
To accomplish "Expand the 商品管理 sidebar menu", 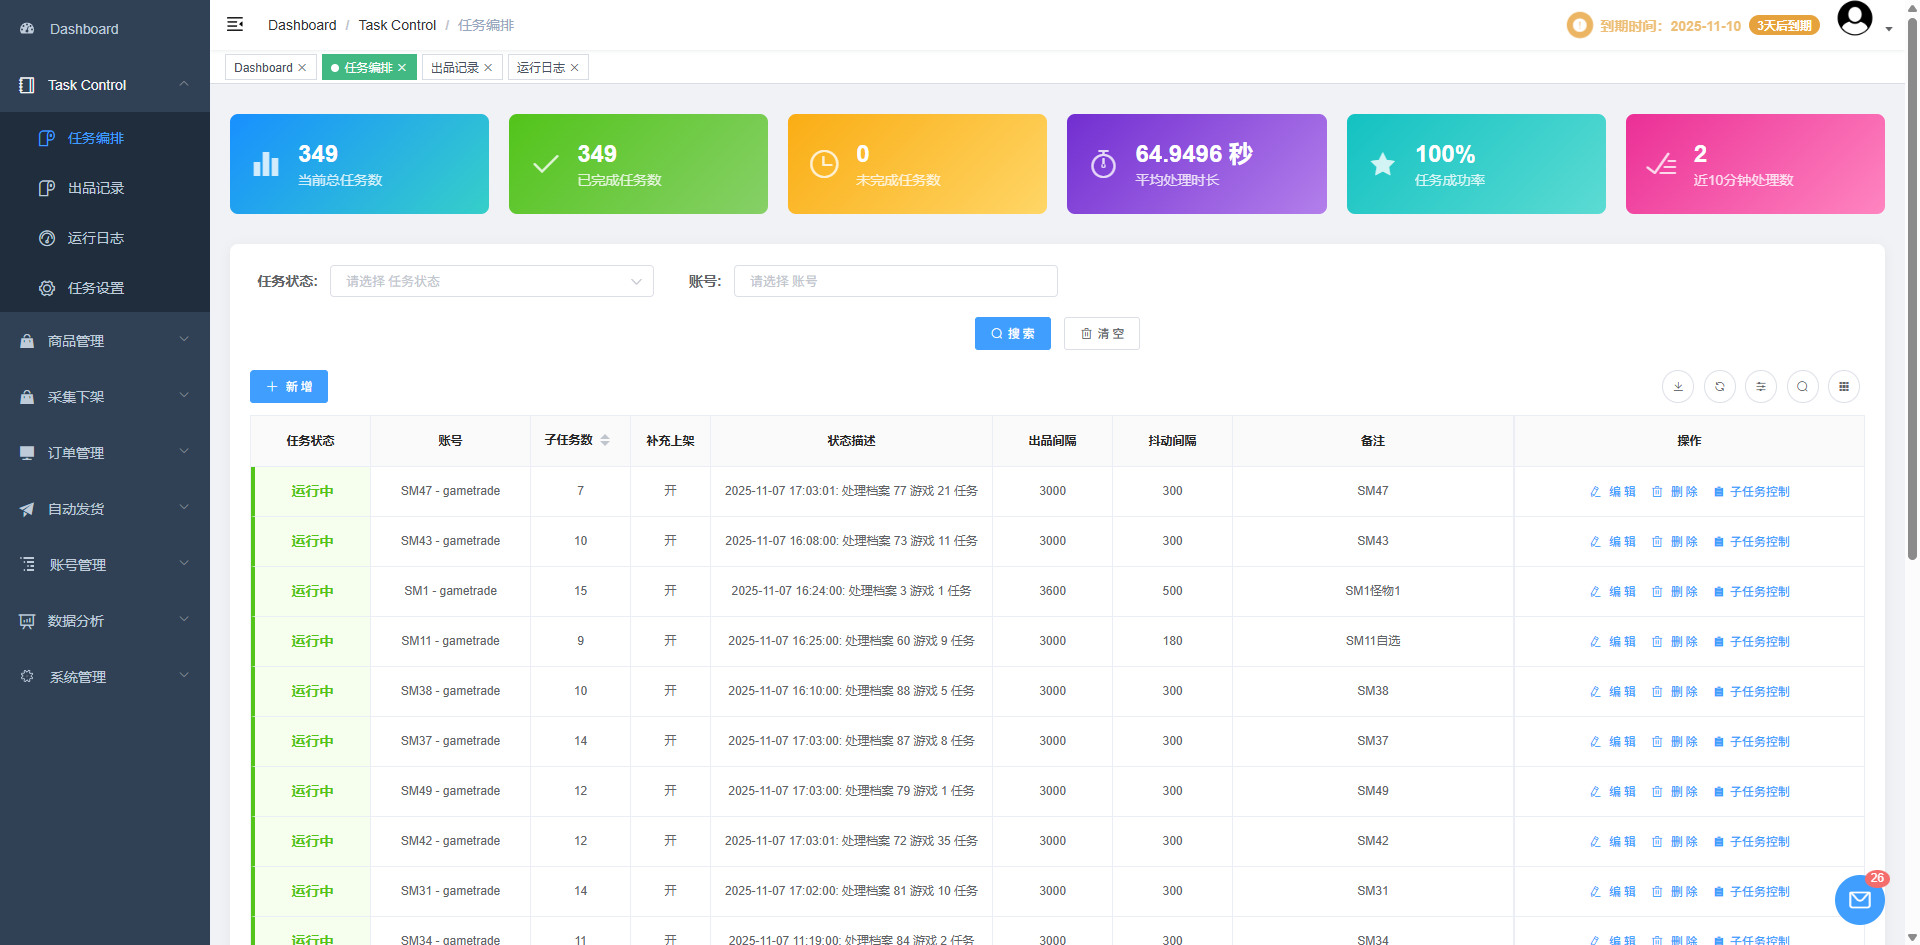I will click(x=105, y=341).
